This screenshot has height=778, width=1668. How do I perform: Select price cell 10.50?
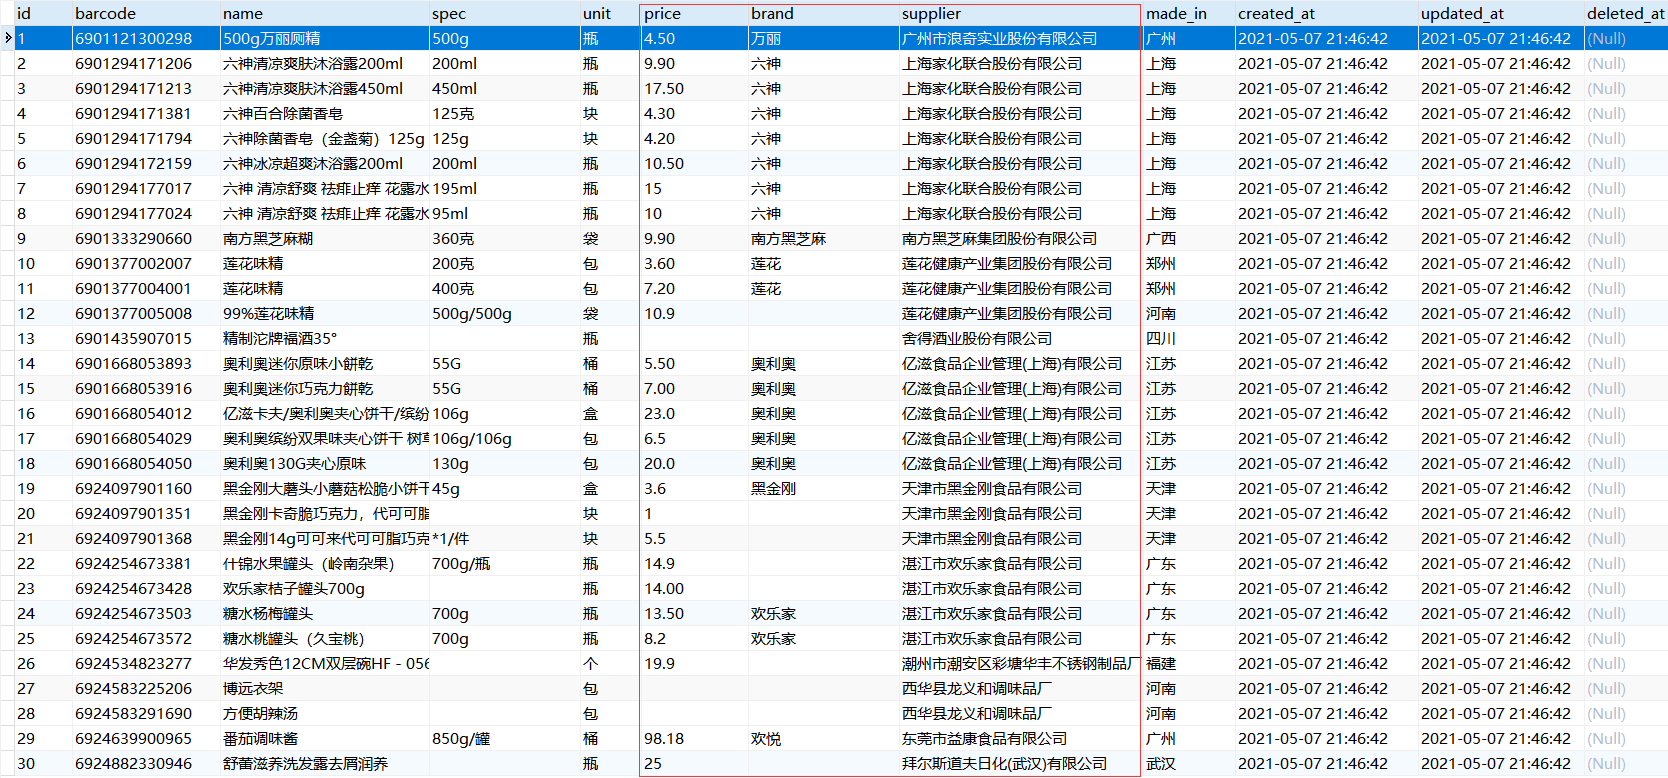click(x=694, y=163)
